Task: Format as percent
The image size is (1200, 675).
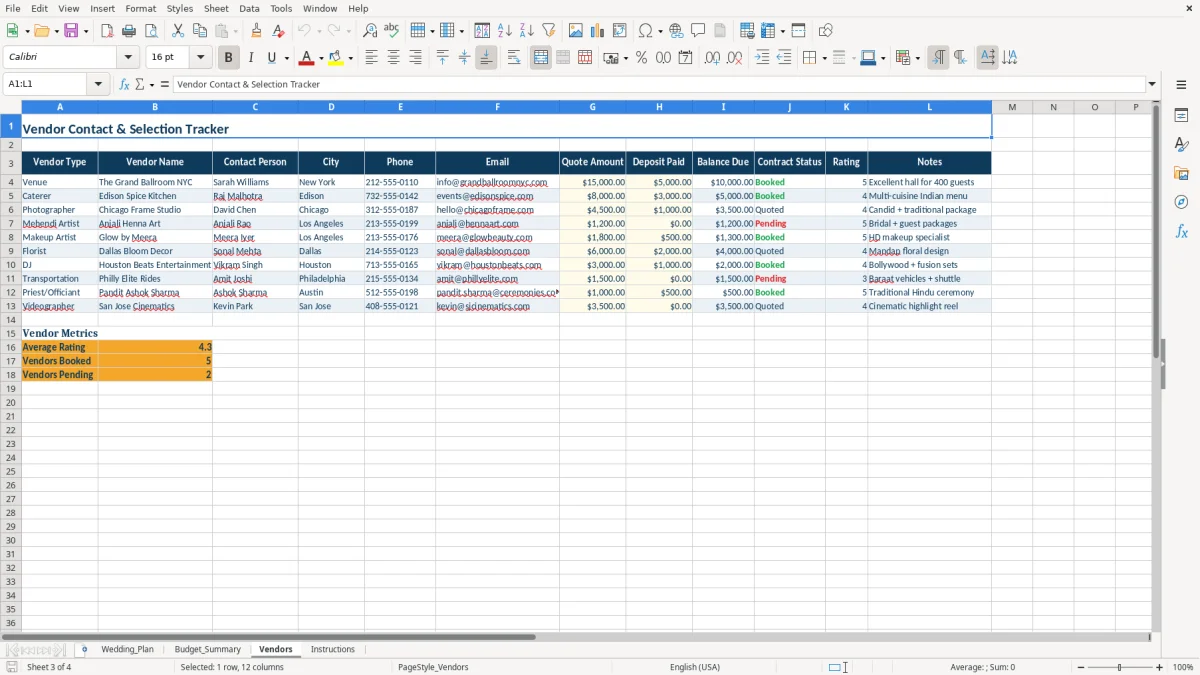Action: click(x=642, y=58)
